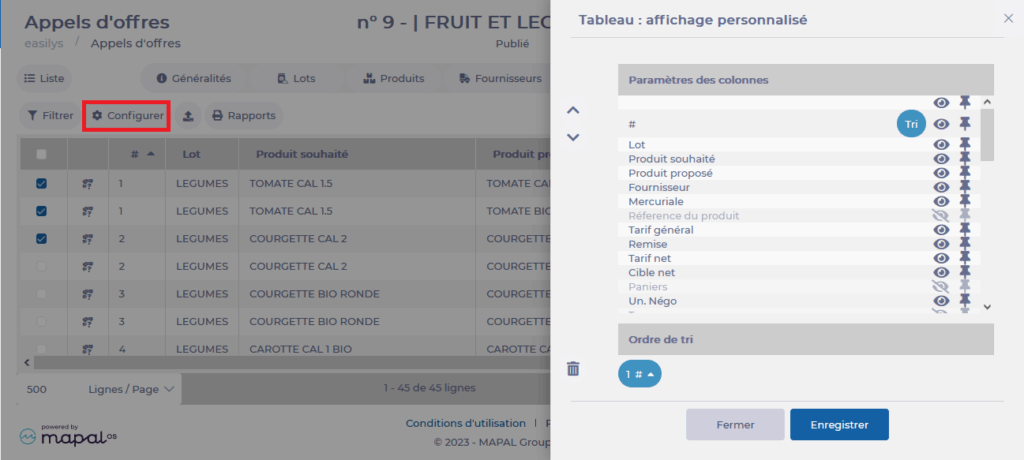Click the column list vertical scrollbar

[x=987, y=200]
